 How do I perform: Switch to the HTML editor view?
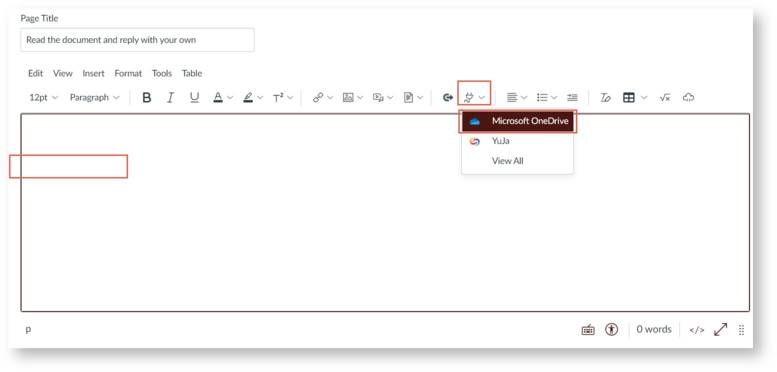697,330
